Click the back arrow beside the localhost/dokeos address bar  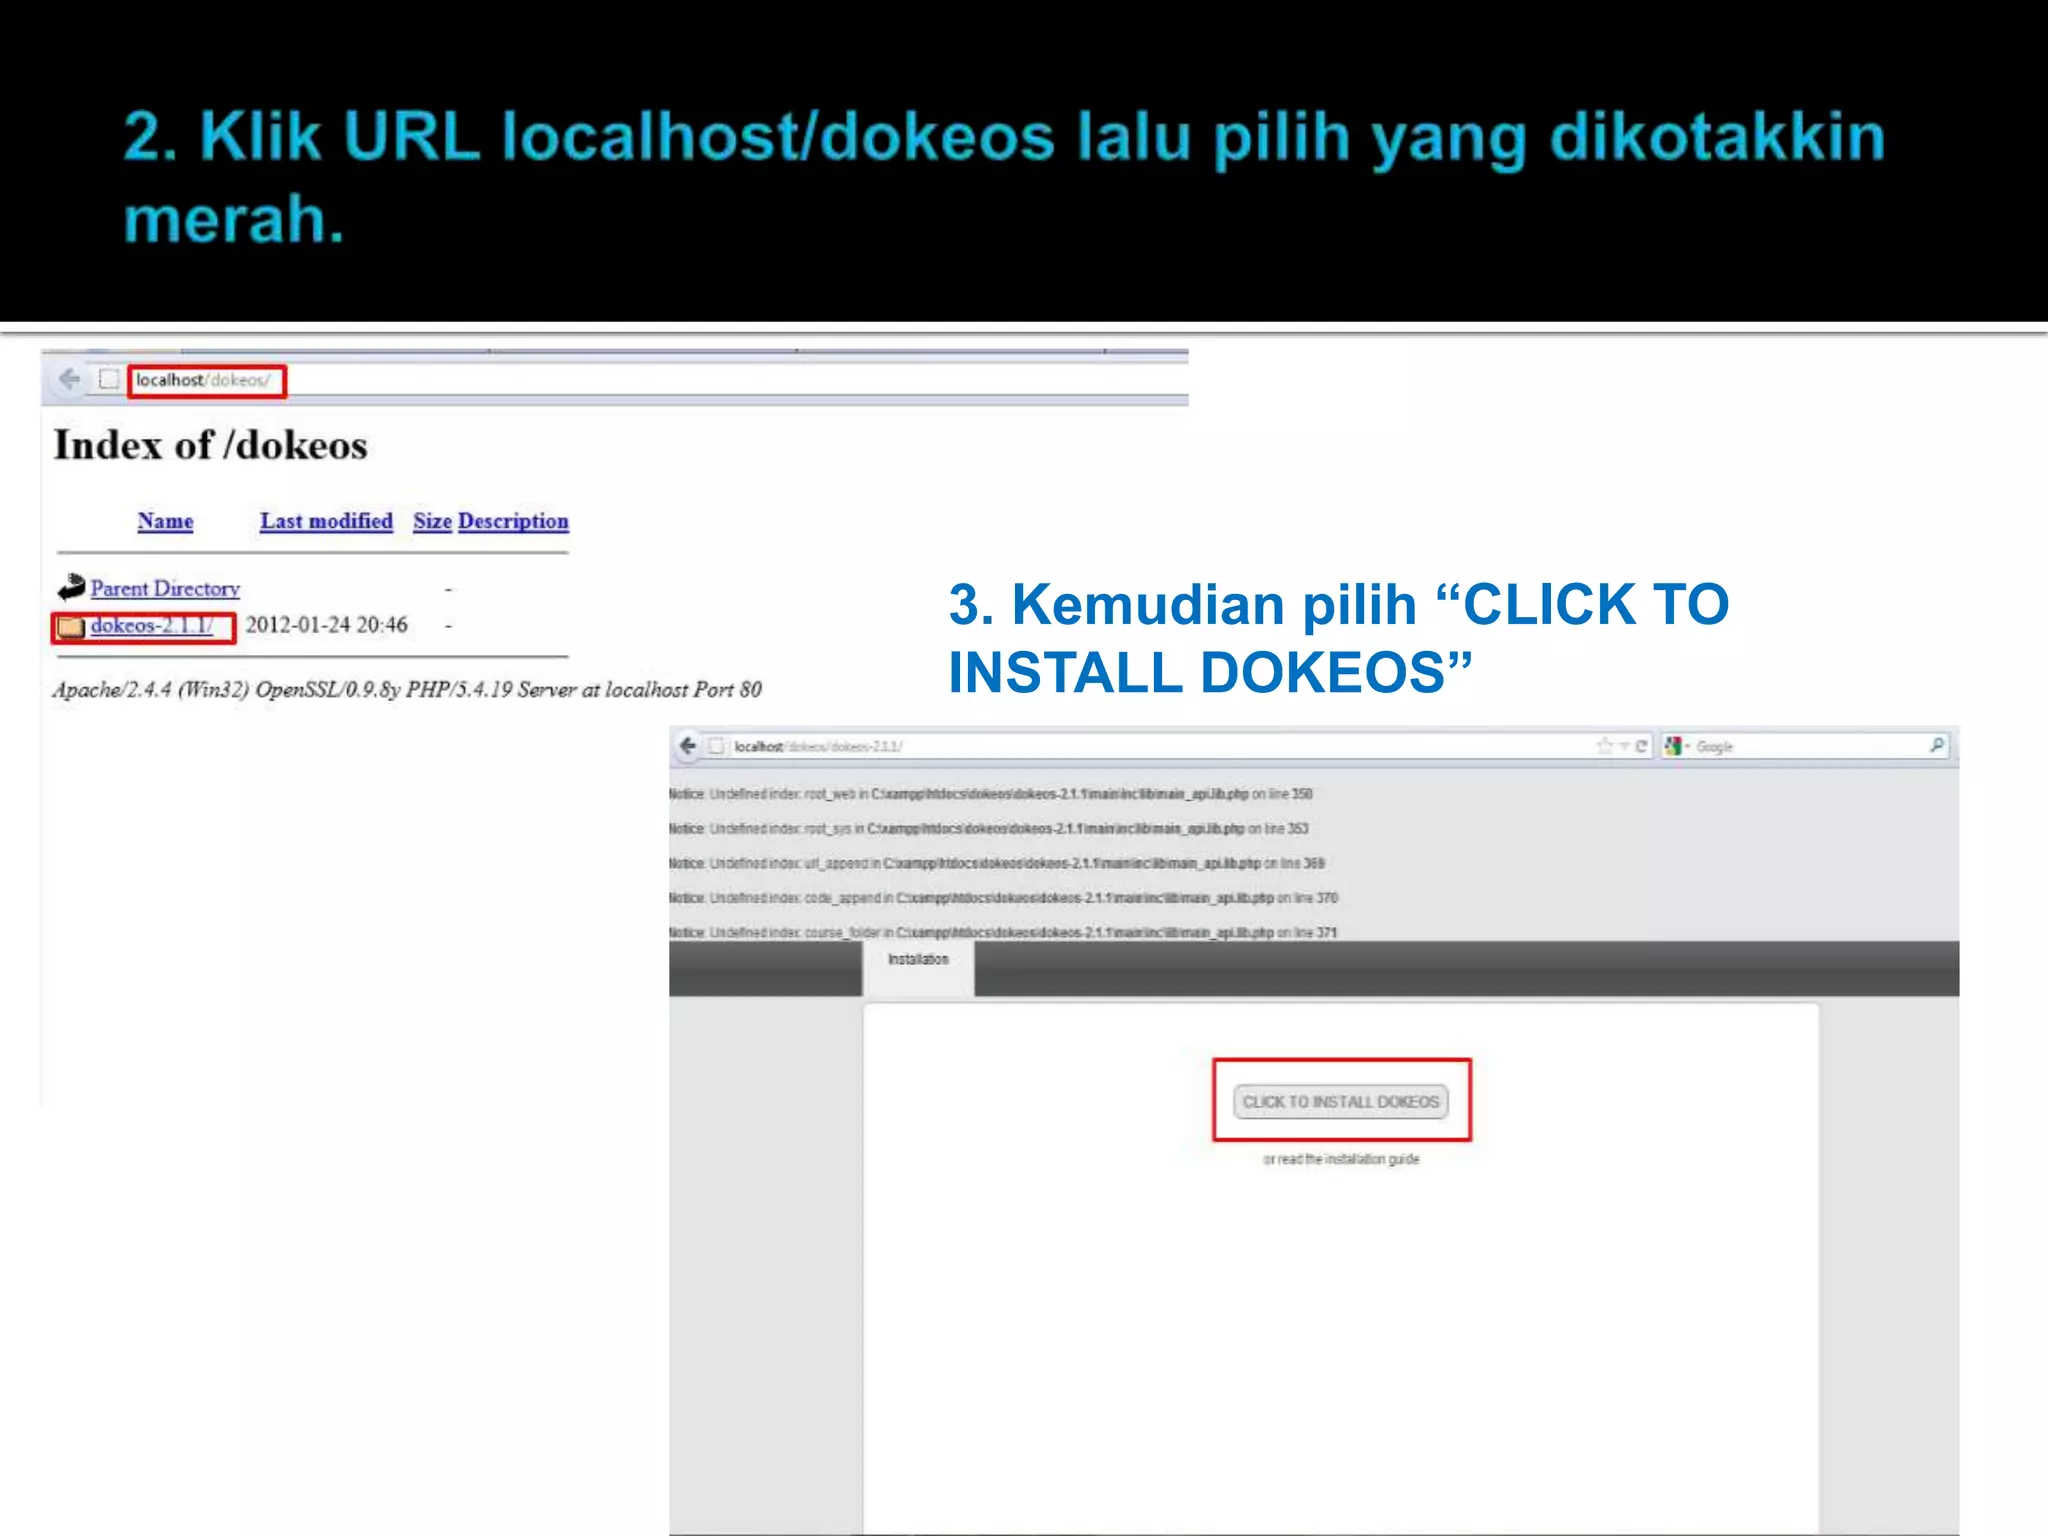pos(69,379)
